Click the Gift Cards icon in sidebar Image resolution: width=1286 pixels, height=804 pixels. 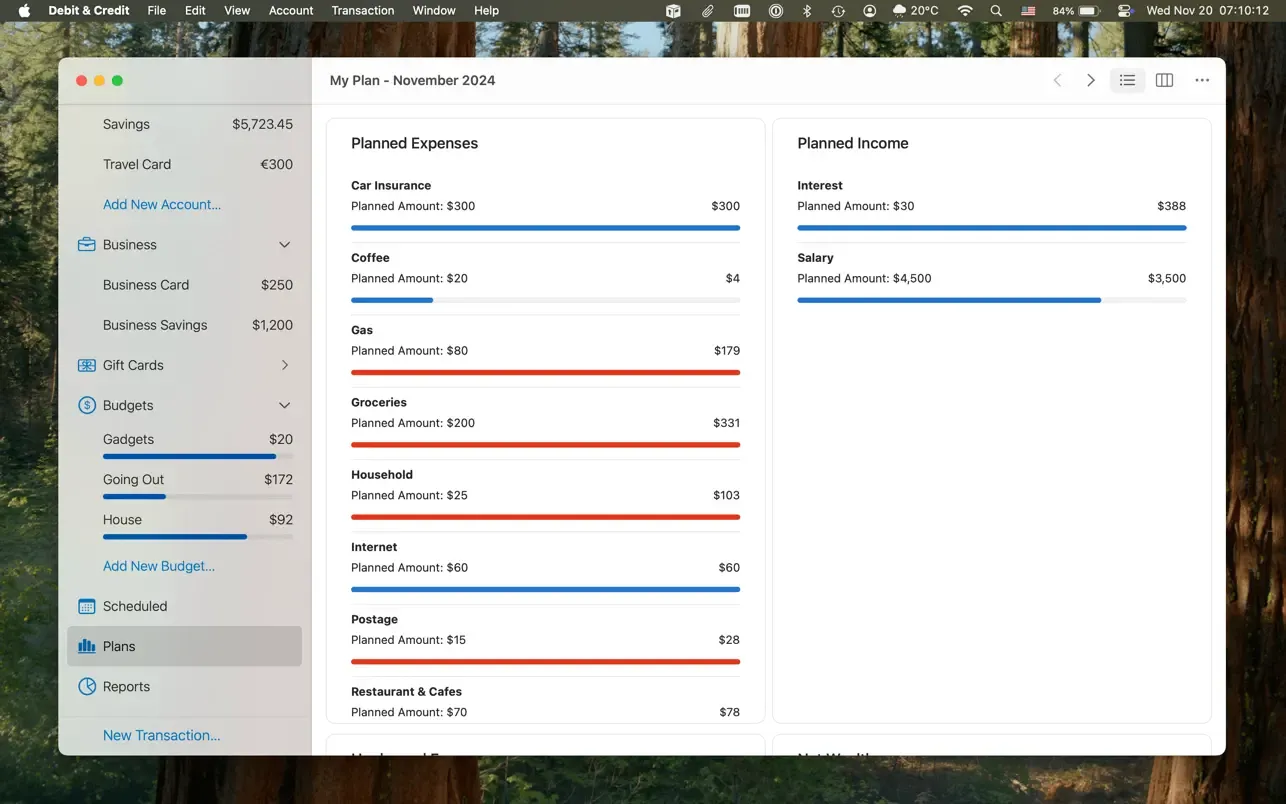click(87, 365)
